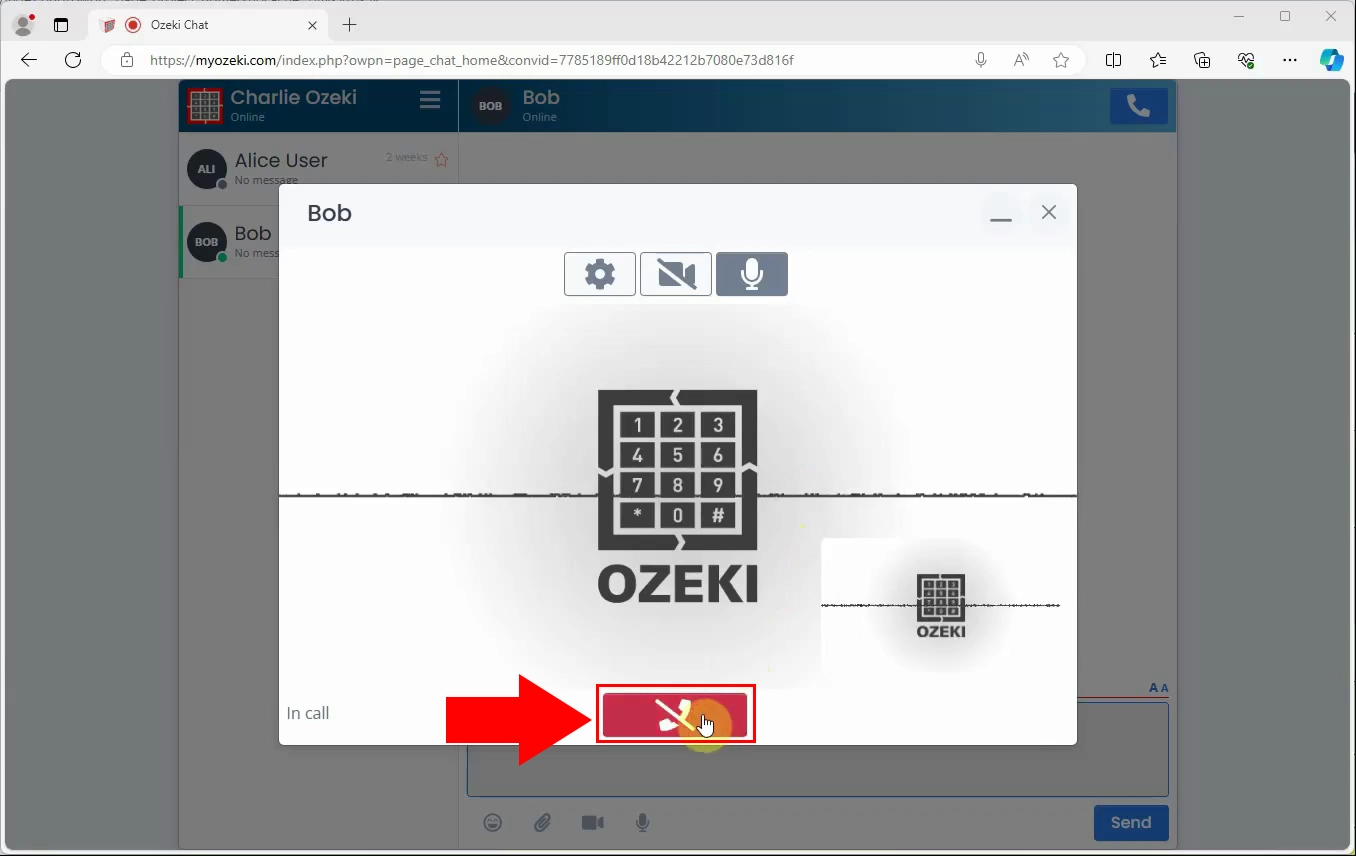Open browser Collections
The width and height of the screenshot is (1356, 856).
click(1202, 60)
